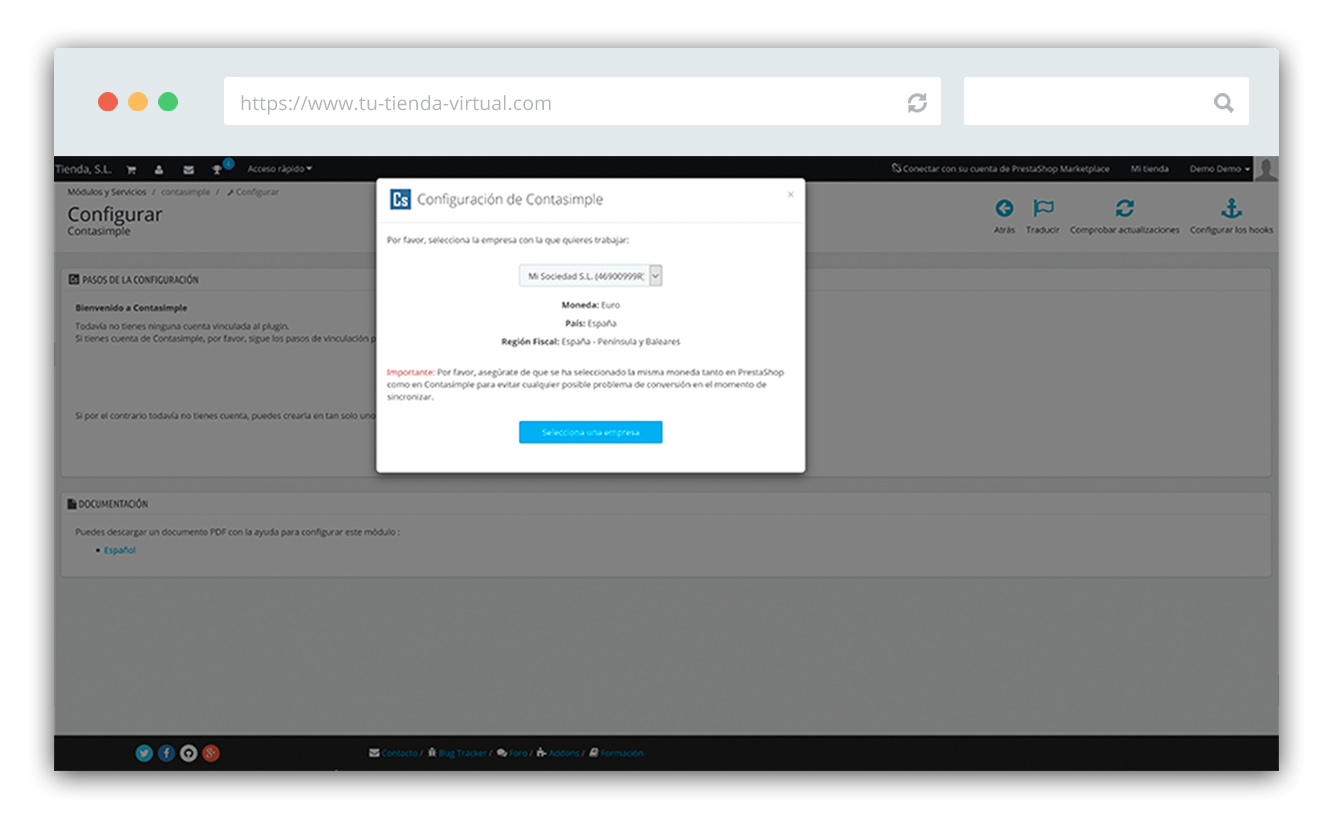This screenshot has width=1326, height=832.
Task: Click the País: España text
Action: pyautogui.click(x=591, y=323)
